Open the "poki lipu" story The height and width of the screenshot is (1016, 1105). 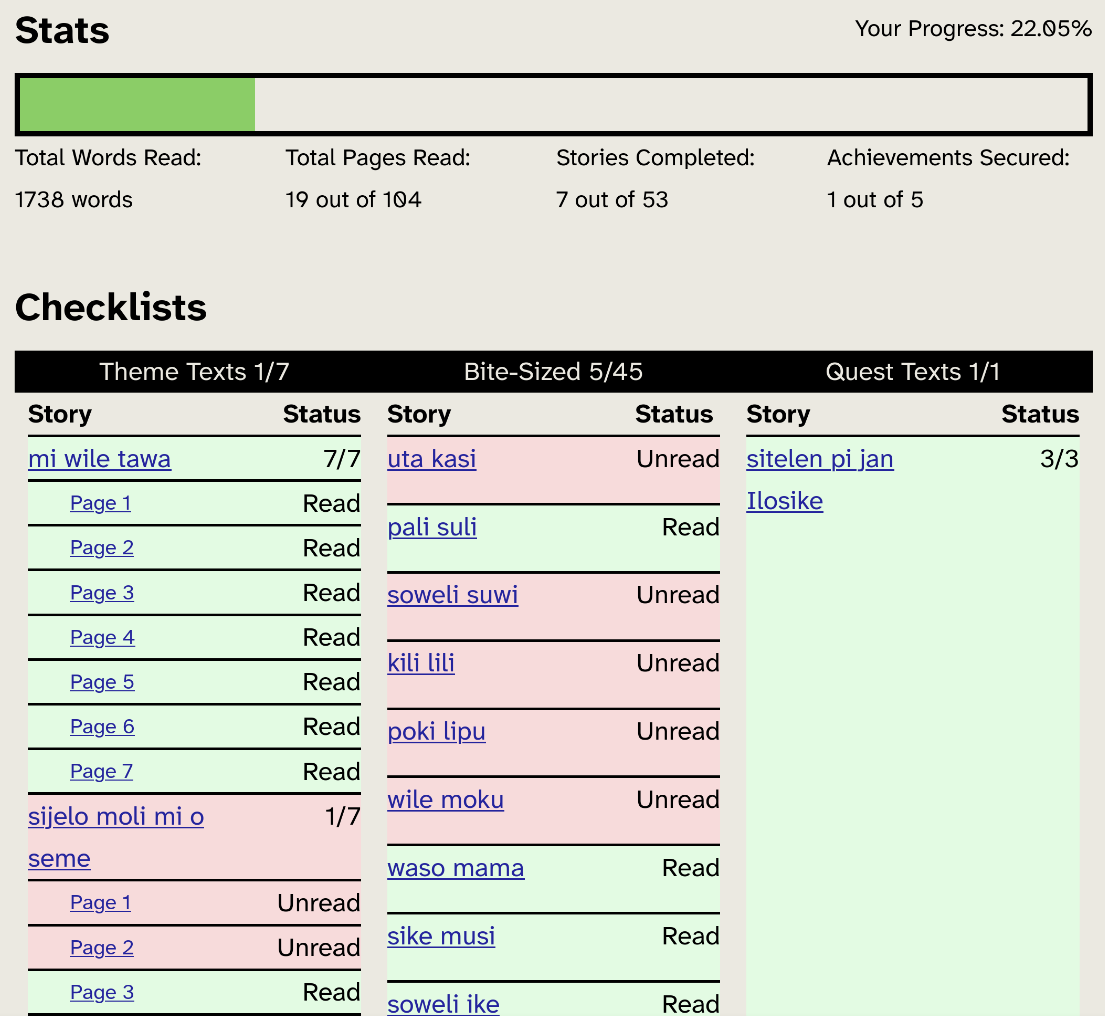tap(436, 731)
